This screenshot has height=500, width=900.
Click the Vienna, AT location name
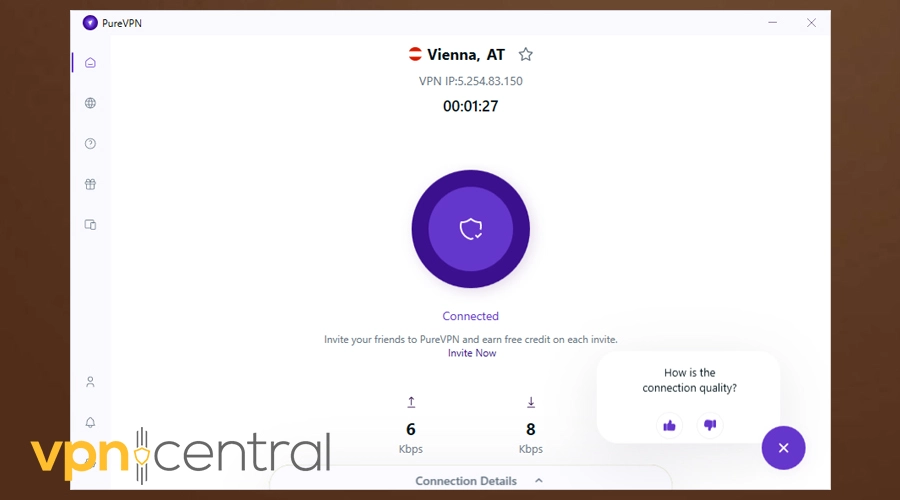[465, 55]
